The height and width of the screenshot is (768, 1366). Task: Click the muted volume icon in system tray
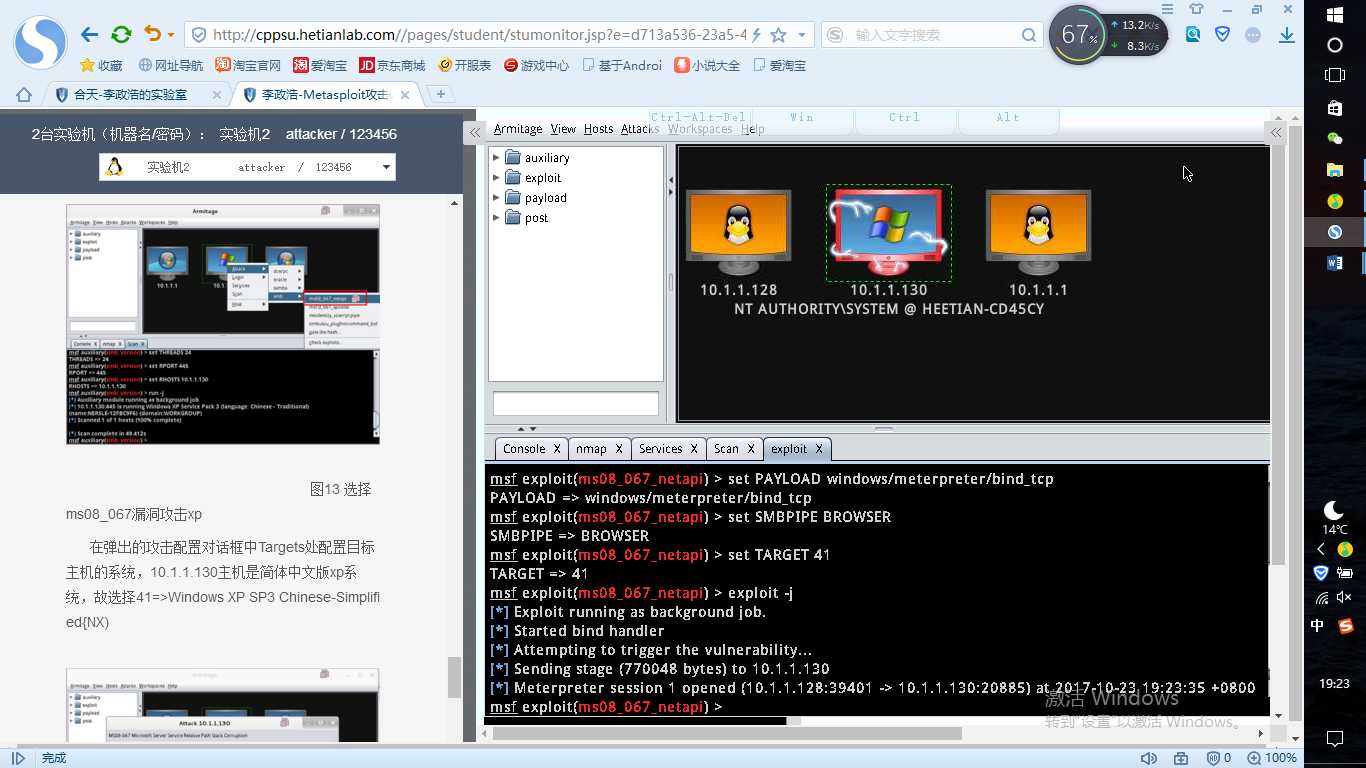click(1345, 597)
